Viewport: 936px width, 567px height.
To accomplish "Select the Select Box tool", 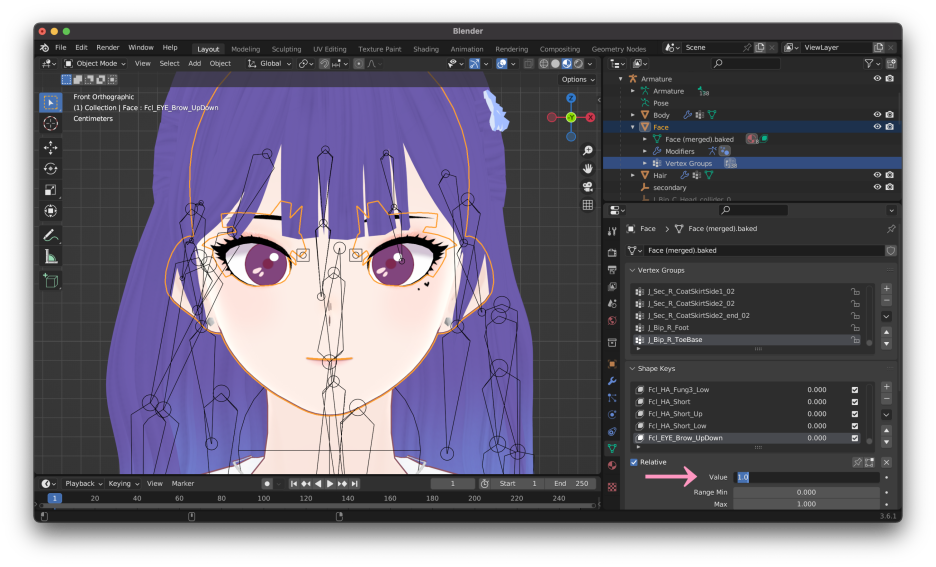I will [51, 103].
